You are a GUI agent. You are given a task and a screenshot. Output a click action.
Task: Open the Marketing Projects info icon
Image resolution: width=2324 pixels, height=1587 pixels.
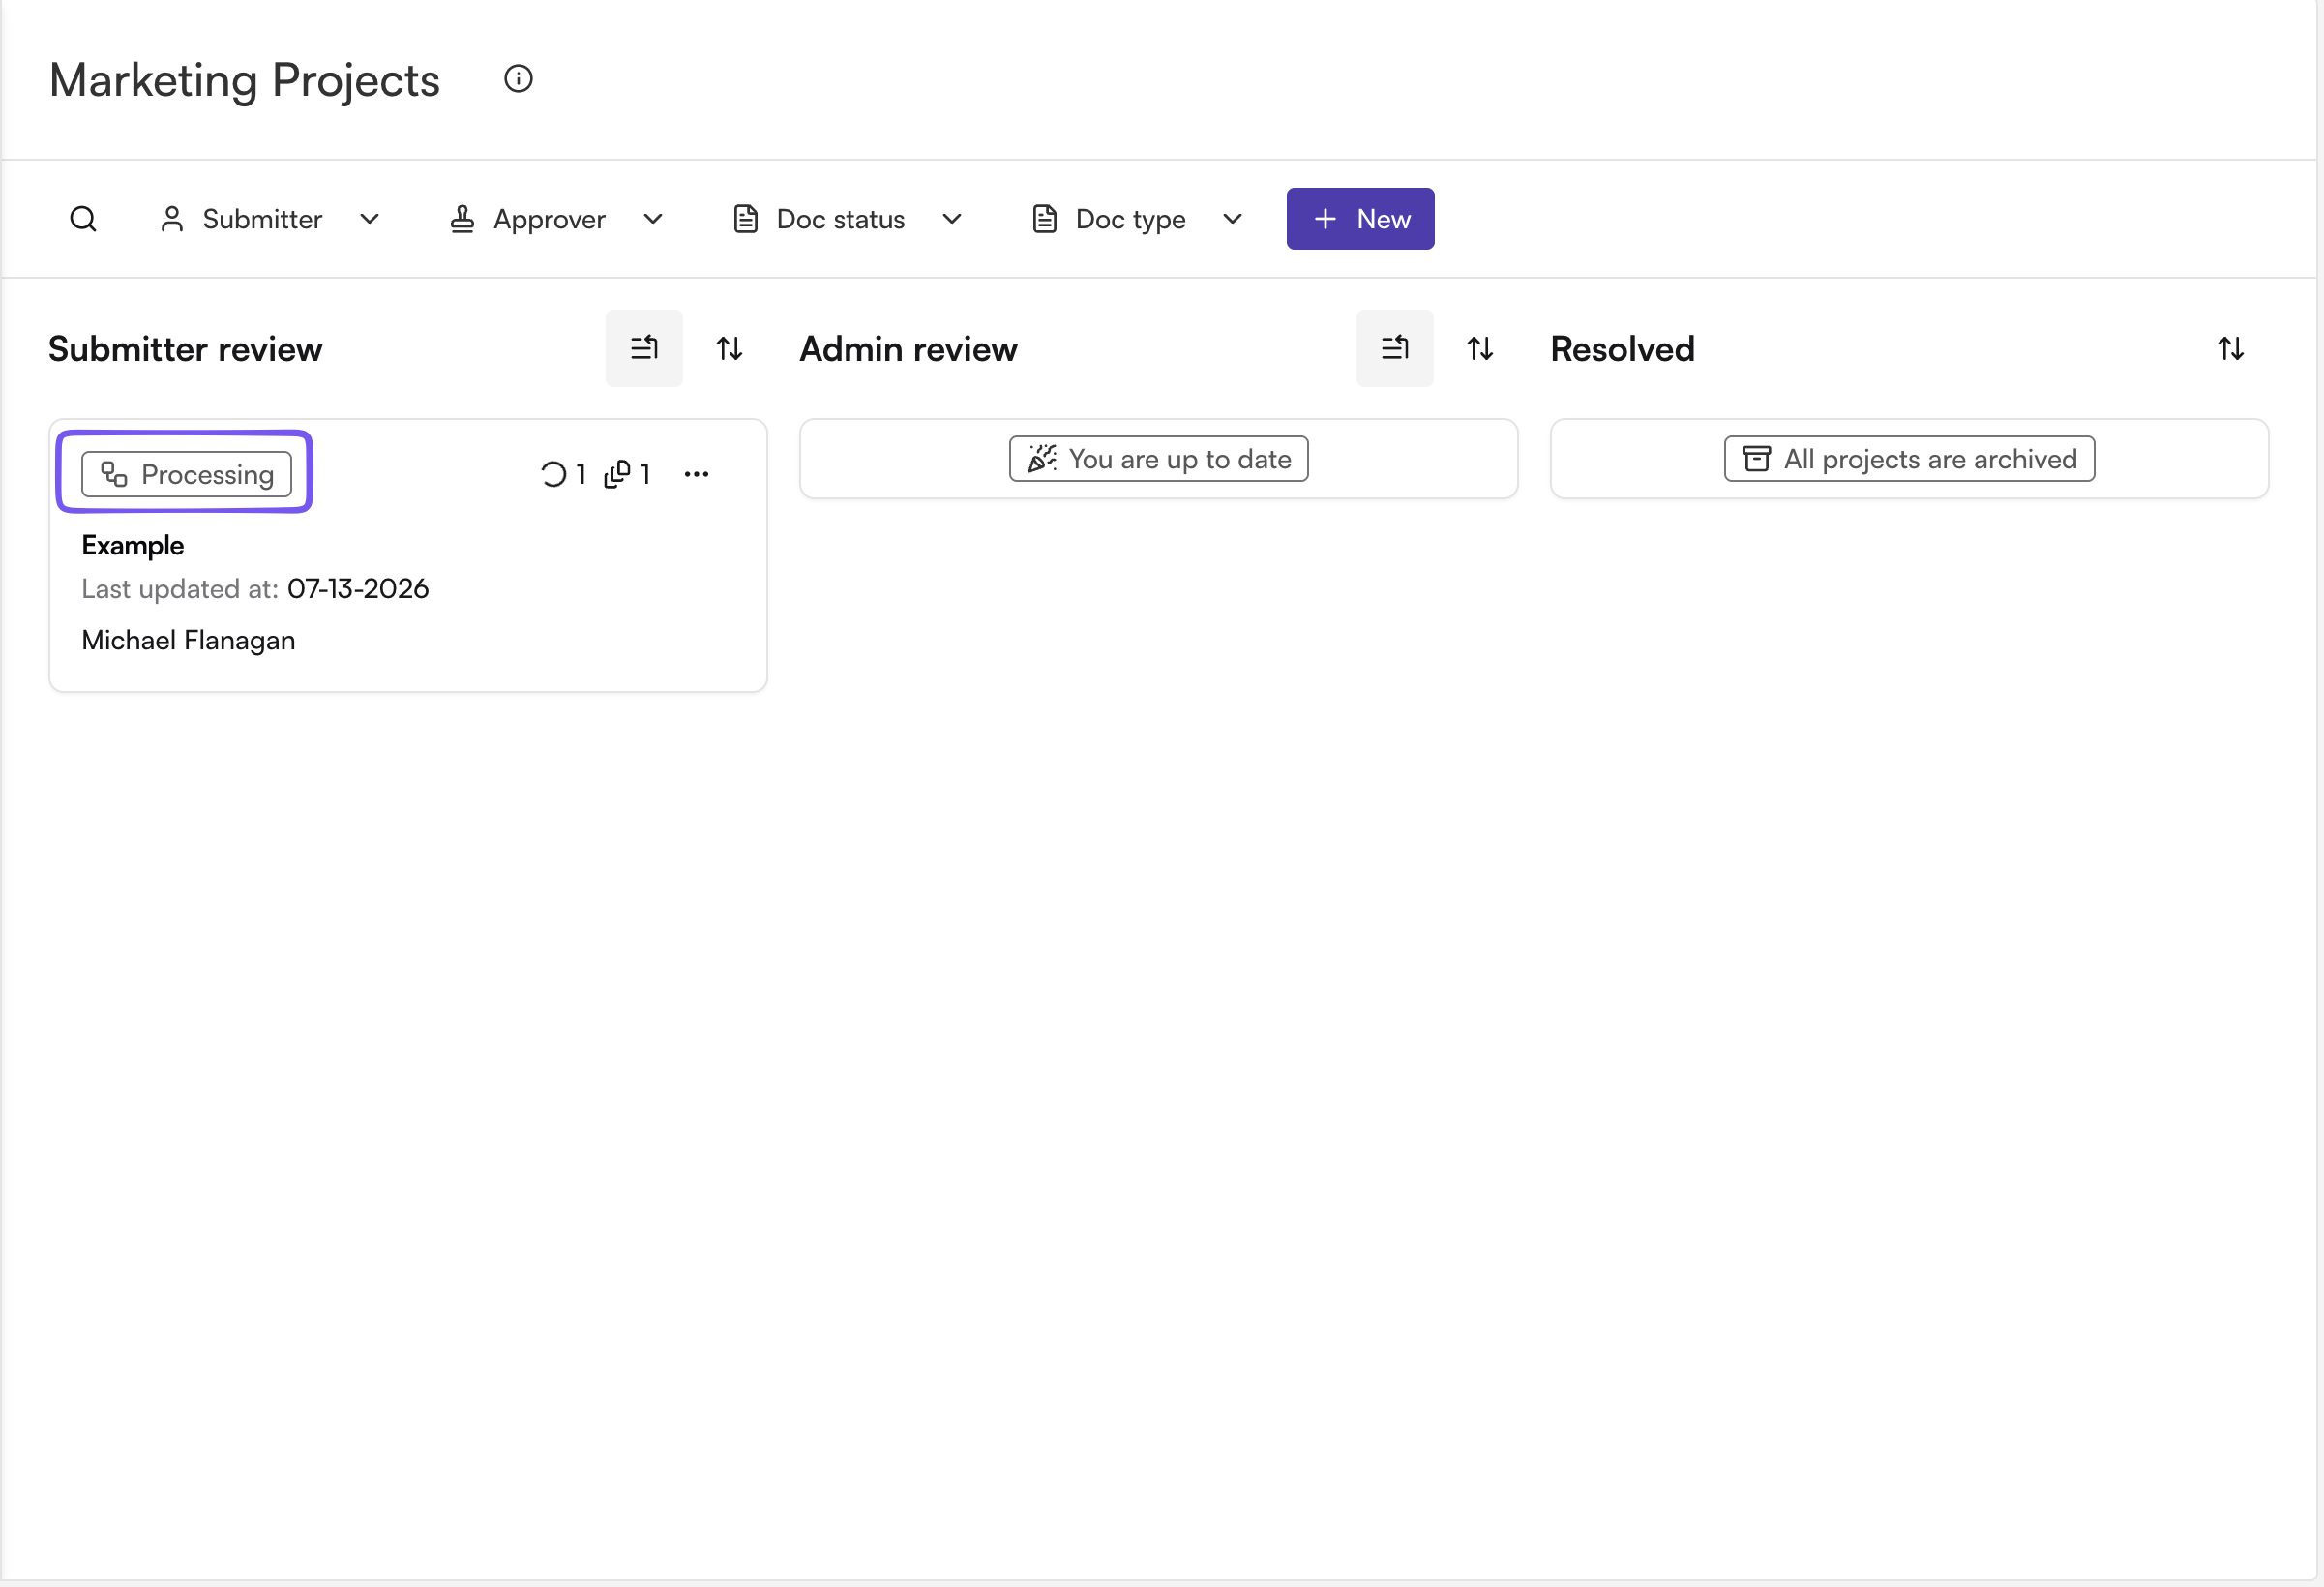coord(518,79)
